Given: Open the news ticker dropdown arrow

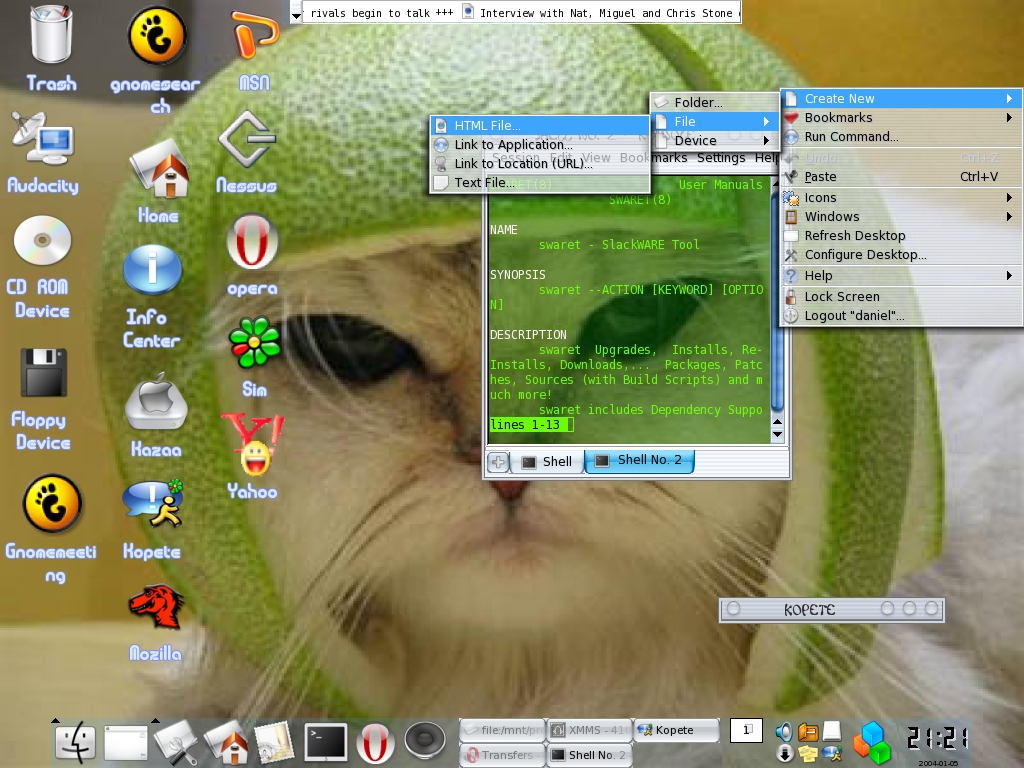Looking at the screenshot, I should (296, 14).
